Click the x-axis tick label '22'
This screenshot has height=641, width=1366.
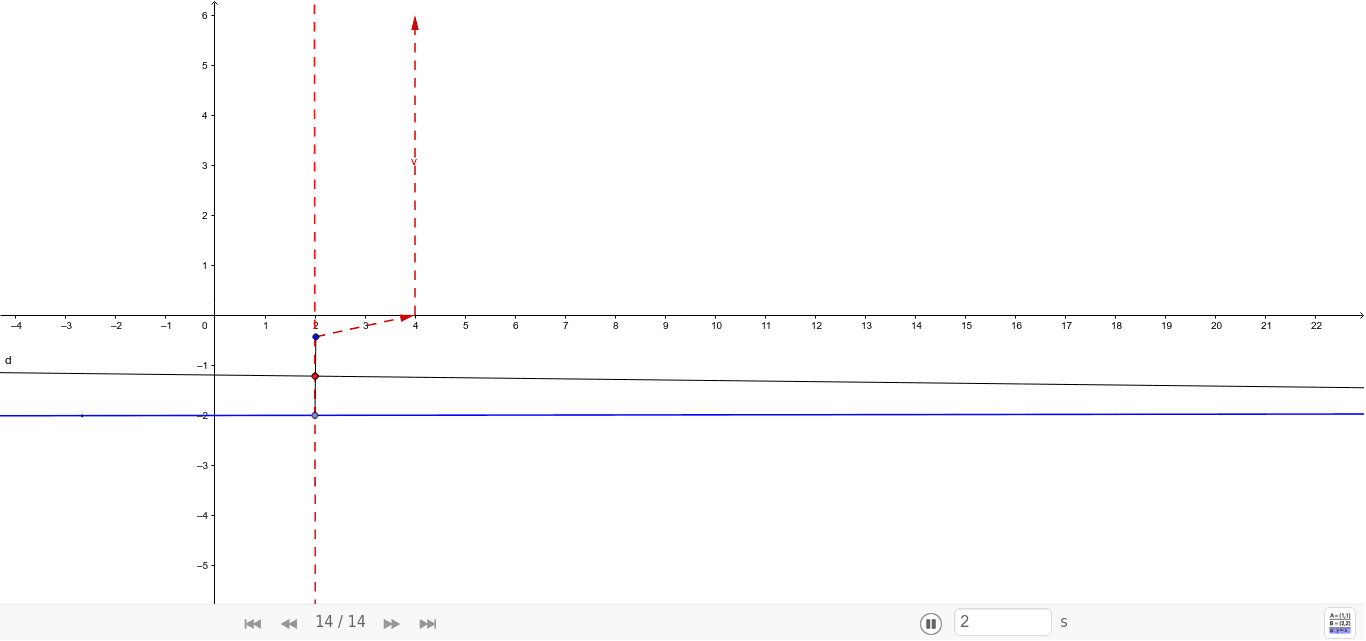click(x=1316, y=326)
